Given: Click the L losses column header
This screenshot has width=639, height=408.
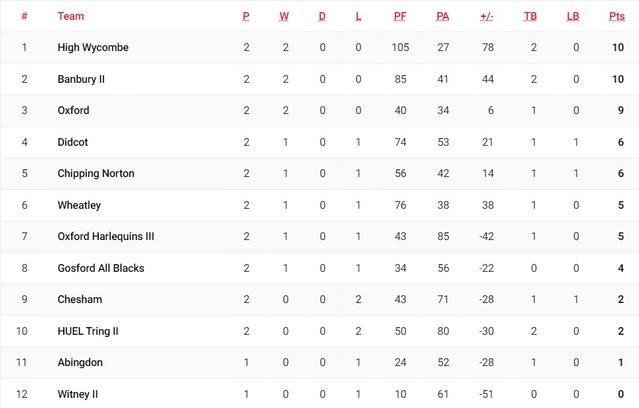Looking at the screenshot, I should [358, 17].
